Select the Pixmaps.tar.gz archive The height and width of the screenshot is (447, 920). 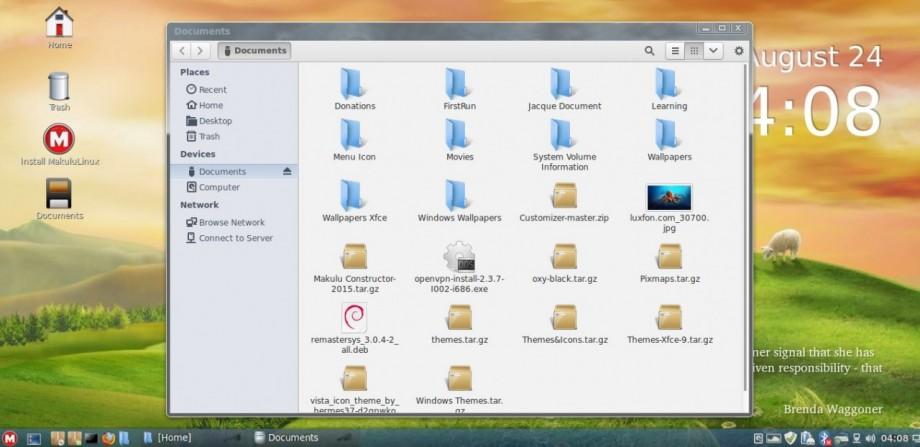669,263
